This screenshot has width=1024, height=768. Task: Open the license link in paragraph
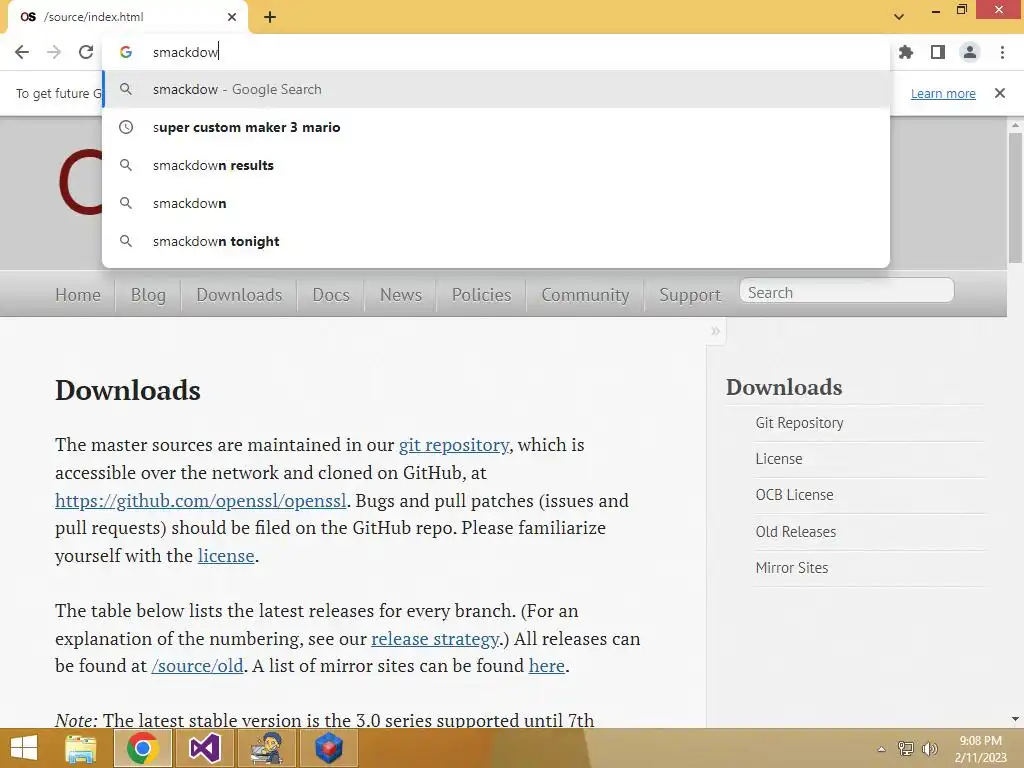click(x=226, y=556)
